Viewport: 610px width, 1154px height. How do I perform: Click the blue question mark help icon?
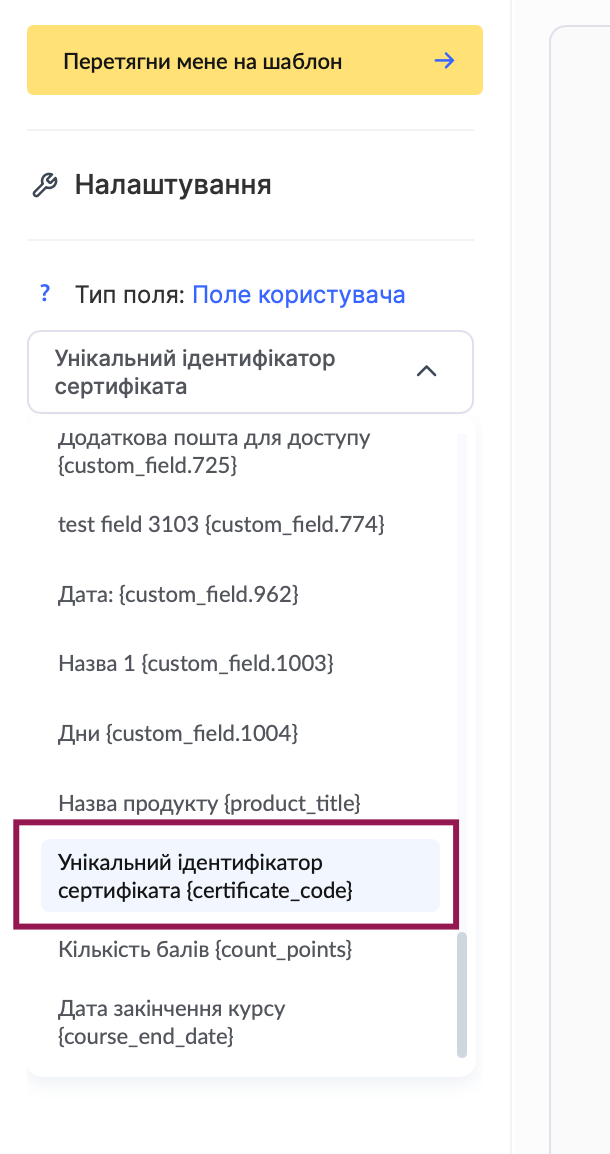pyautogui.click(x=44, y=294)
